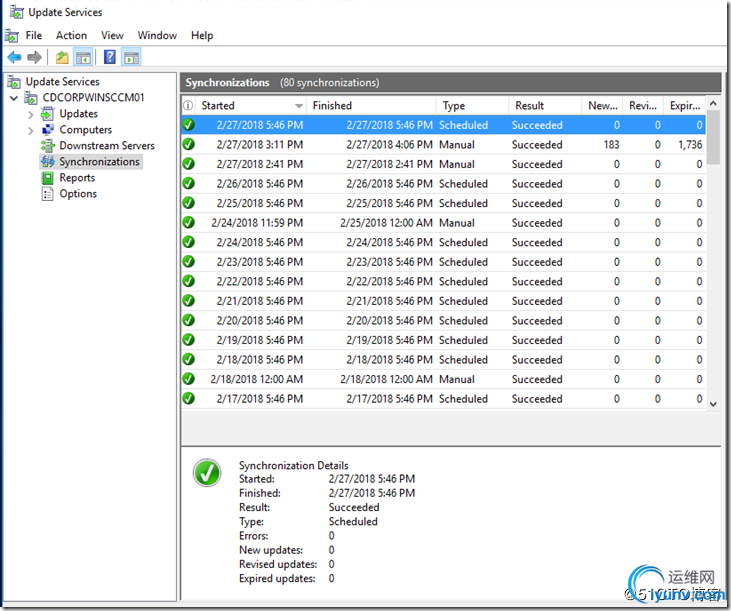This screenshot has width=731, height=611.
Task: Select the 2/23/2018 5:46 PM sync row
Action: coord(443,262)
